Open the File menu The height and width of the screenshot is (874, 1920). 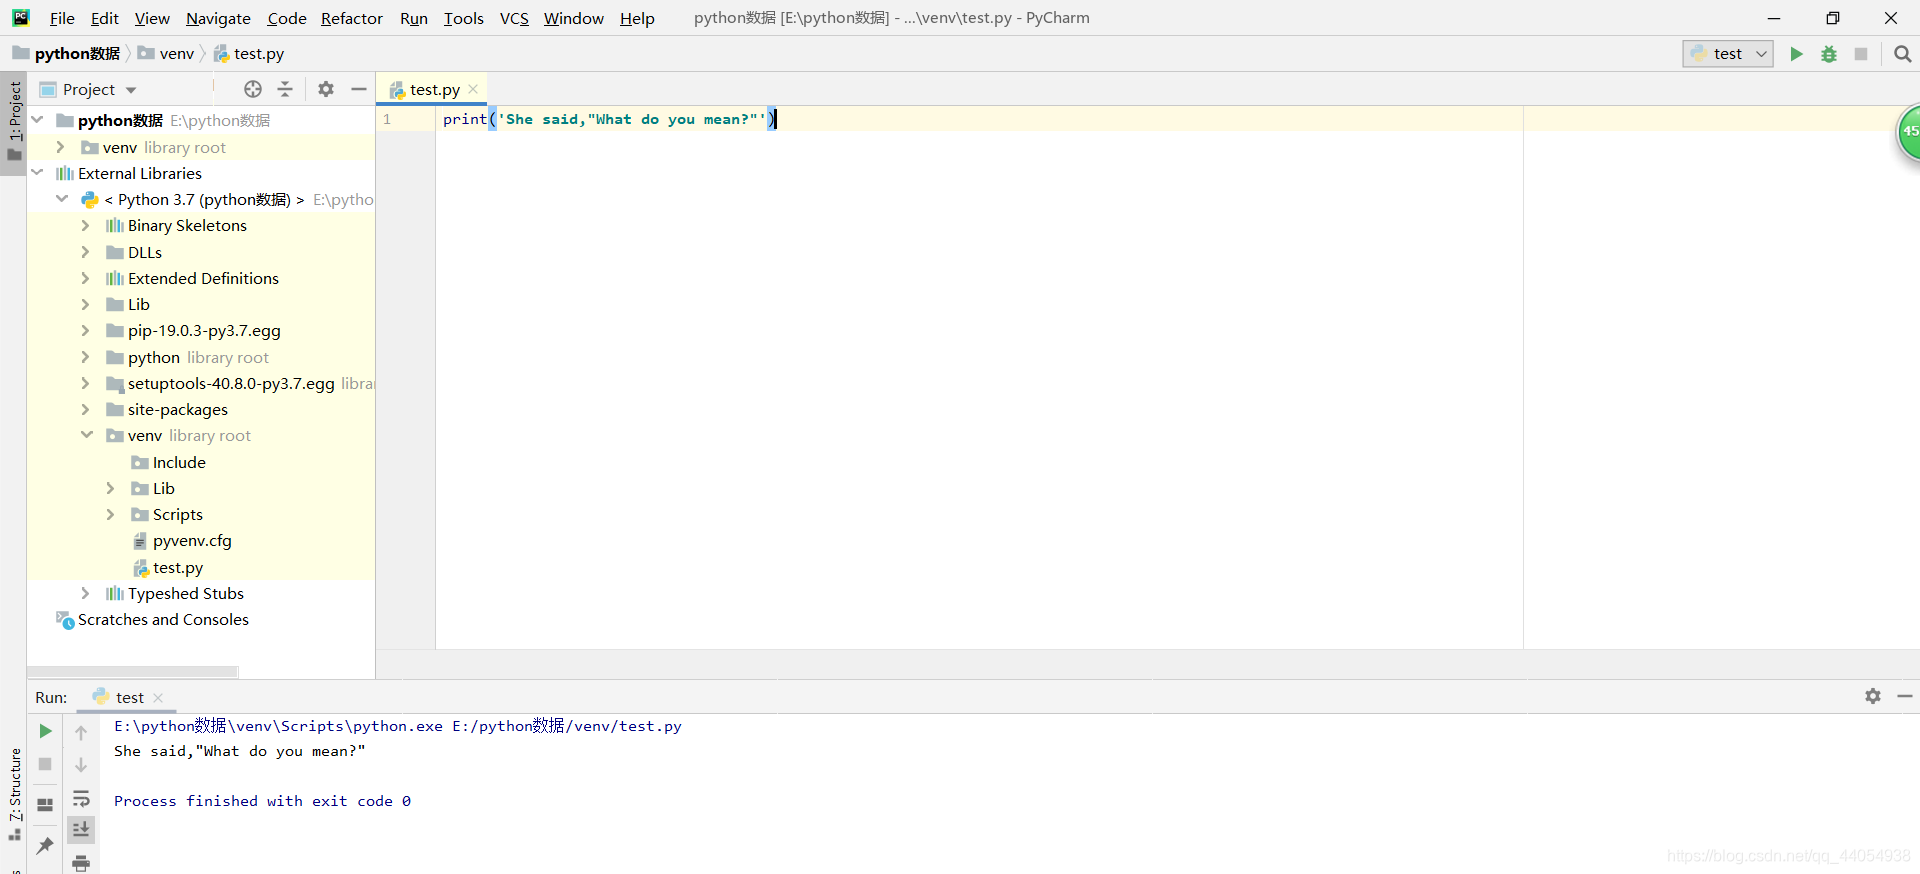(x=62, y=18)
